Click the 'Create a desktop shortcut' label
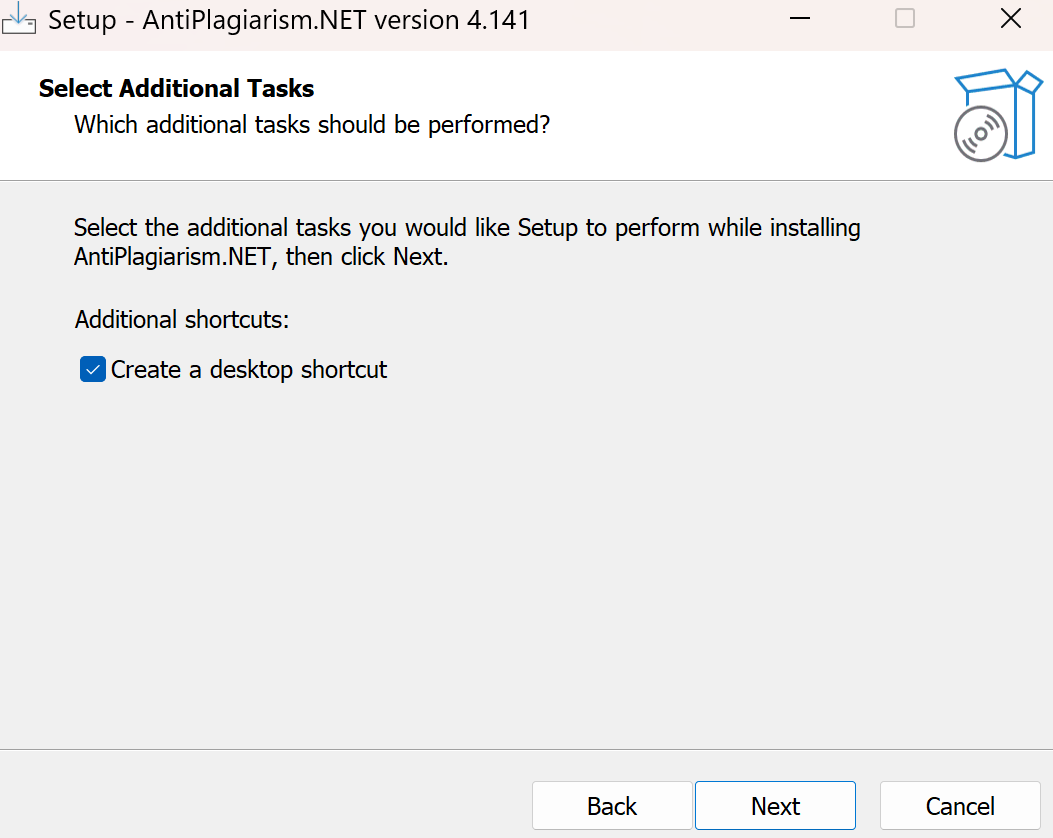Viewport: 1053px width, 838px height. point(249,370)
